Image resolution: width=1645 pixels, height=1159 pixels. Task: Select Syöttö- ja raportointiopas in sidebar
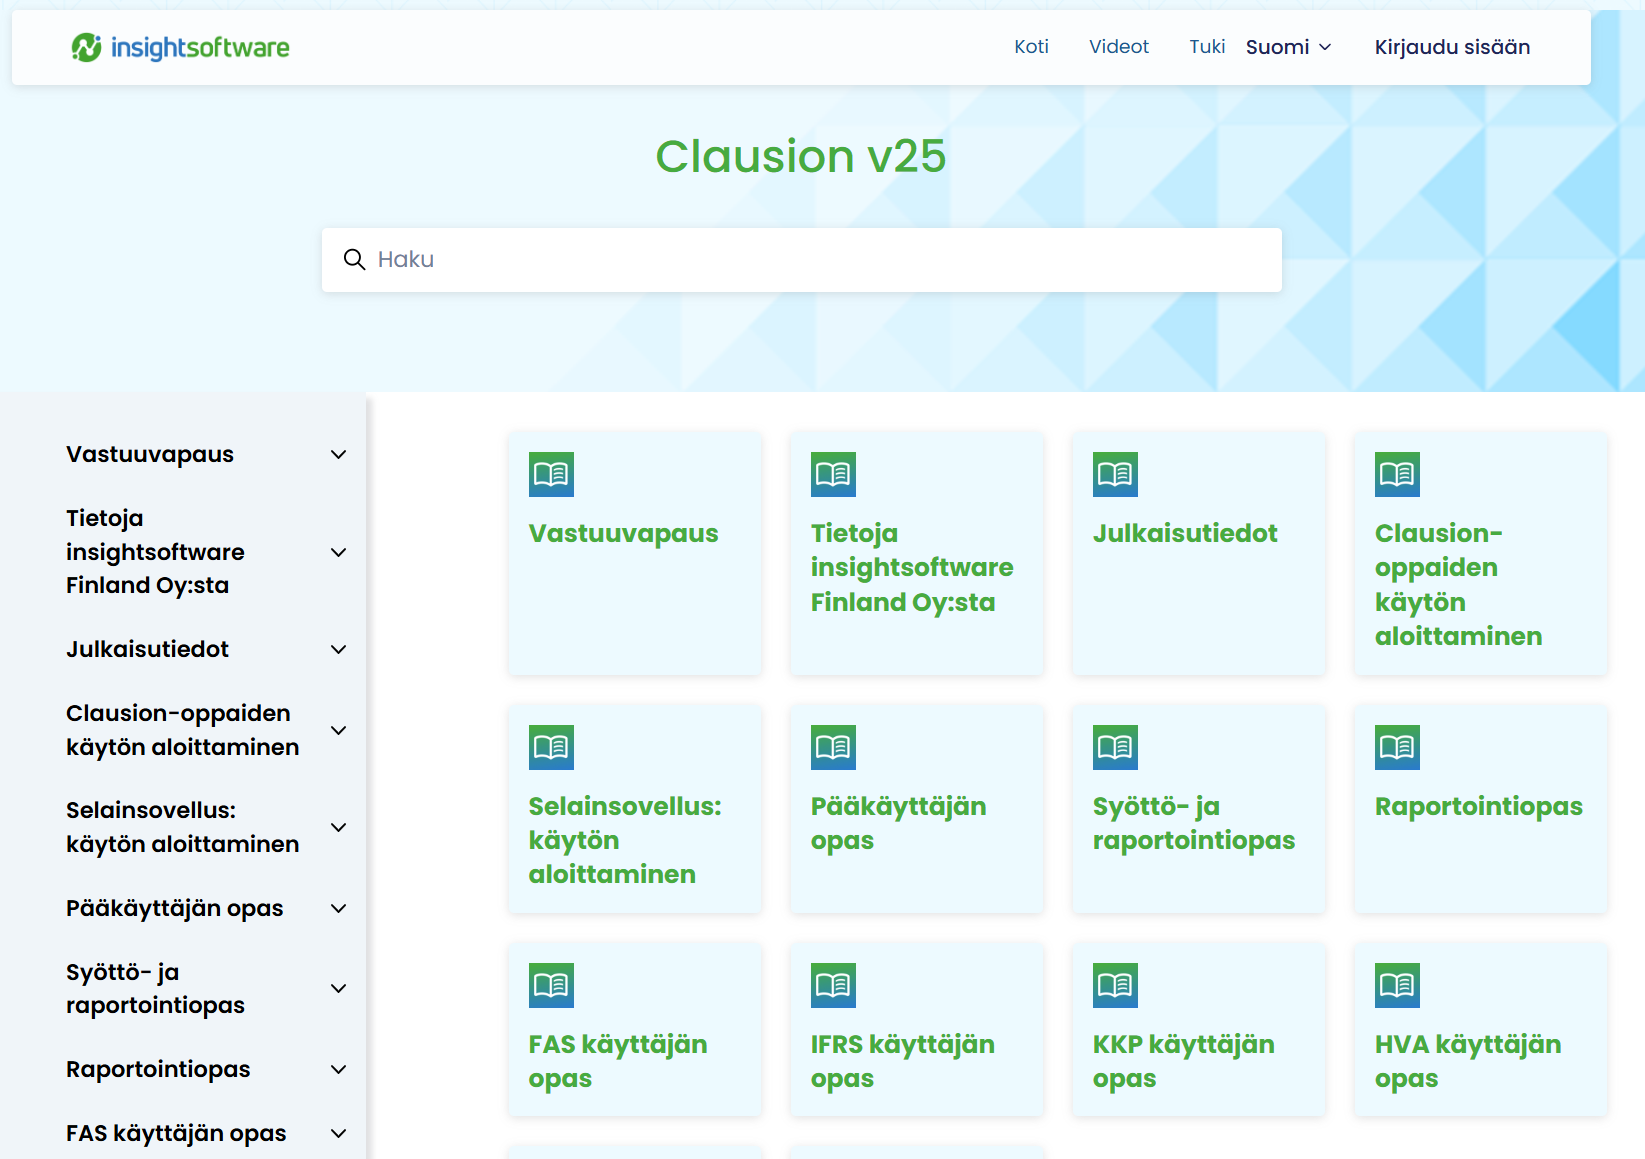point(155,989)
